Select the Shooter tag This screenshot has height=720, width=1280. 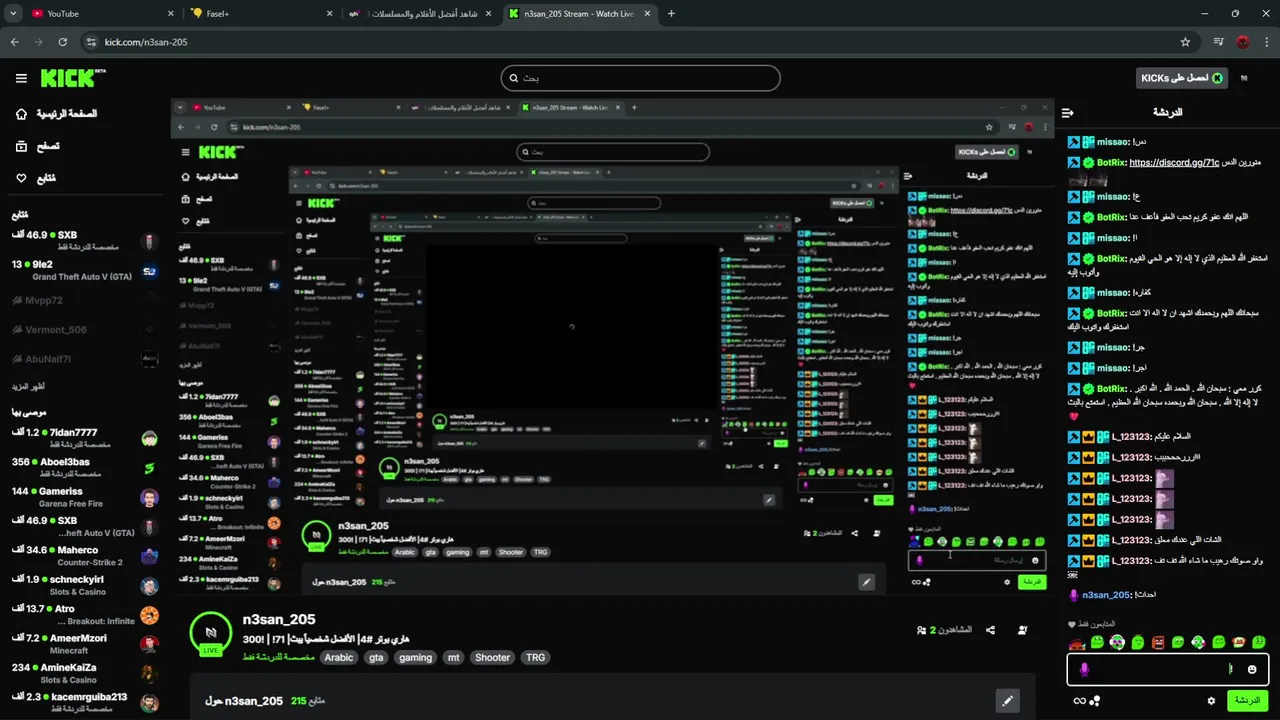[492, 658]
